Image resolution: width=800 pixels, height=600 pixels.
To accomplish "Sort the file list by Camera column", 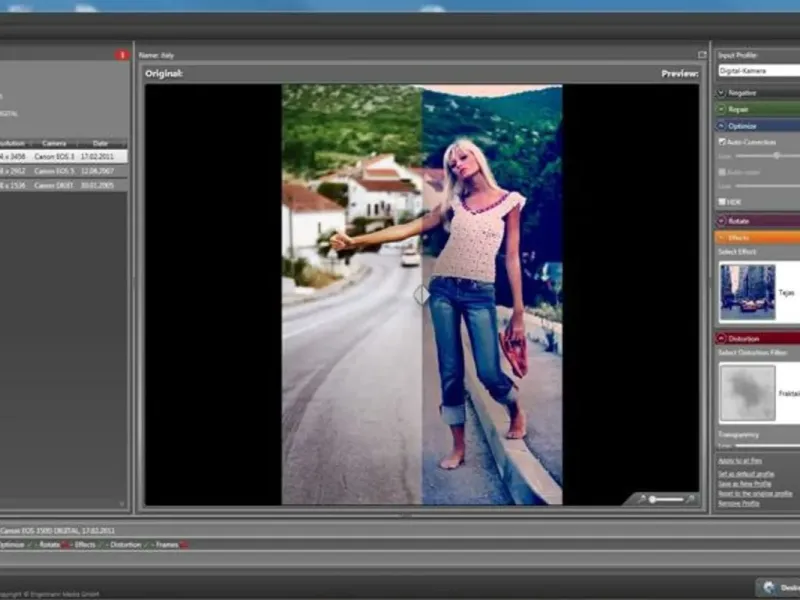I will click(54, 143).
